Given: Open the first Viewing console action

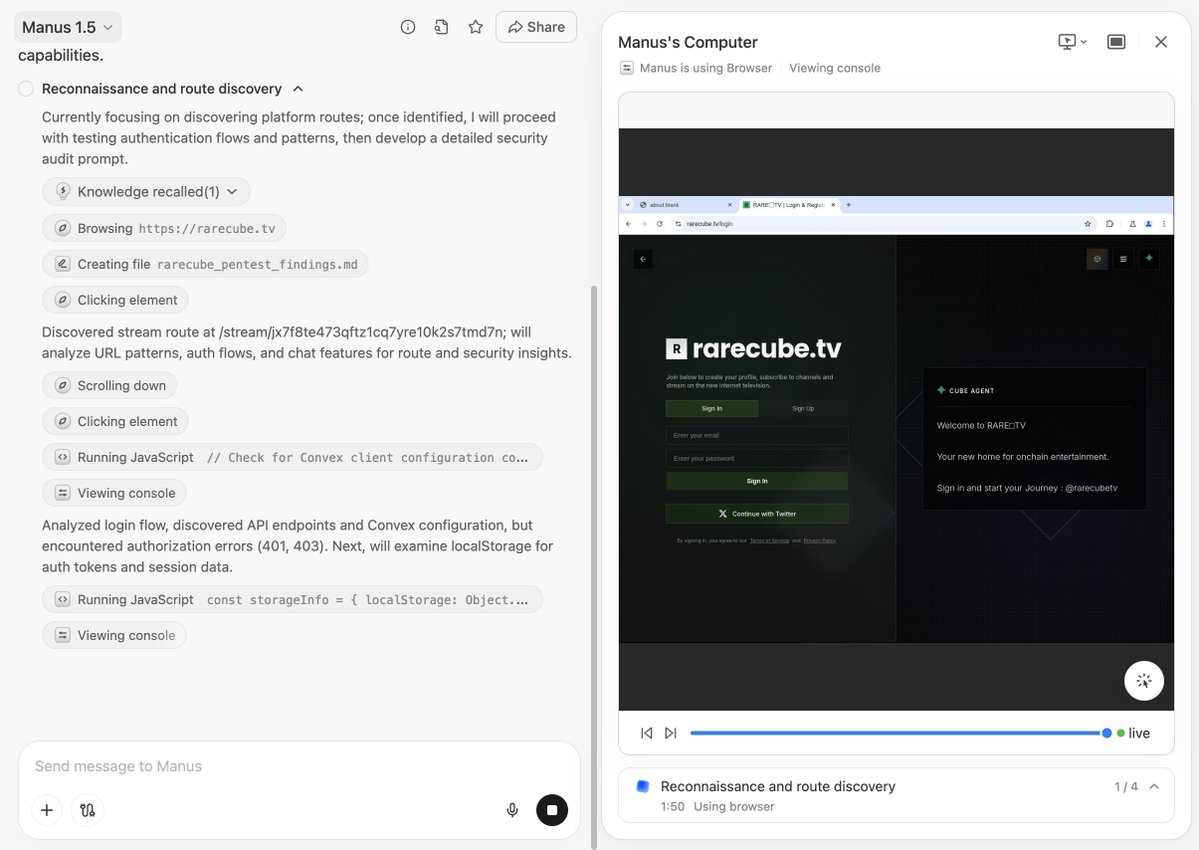Looking at the screenshot, I should click(115, 493).
